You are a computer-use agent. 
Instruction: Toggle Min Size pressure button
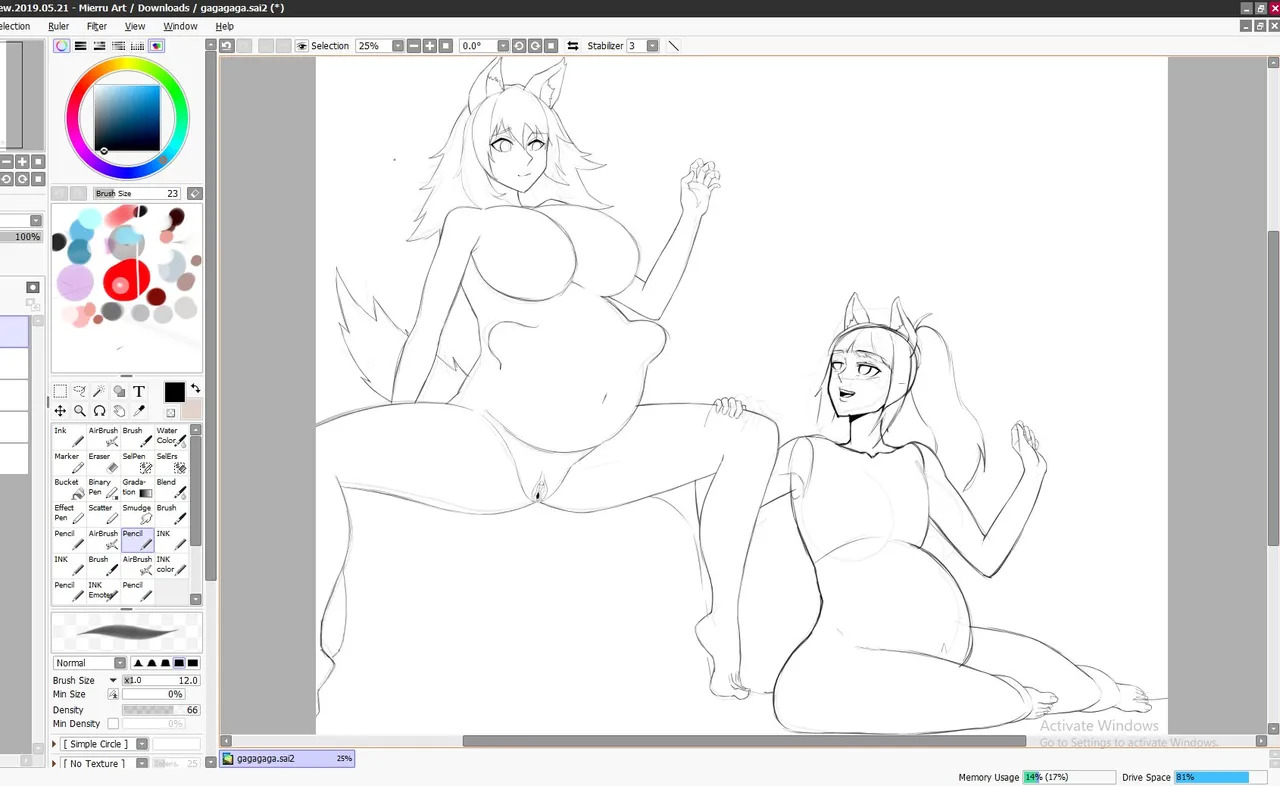113,694
